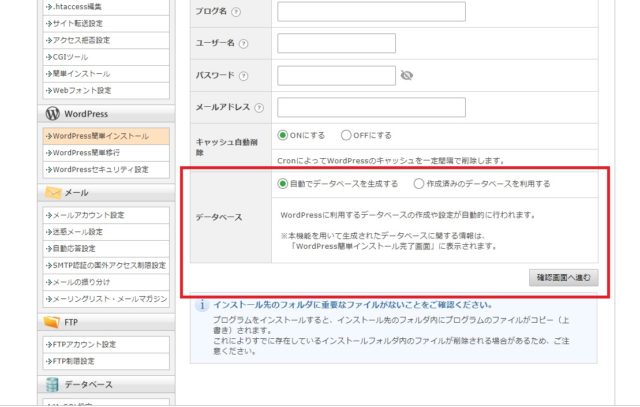Viewport: 640px width, 407px height.
Task: Select 作成済みのデータベースを利用する option
Action: pos(418,184)
